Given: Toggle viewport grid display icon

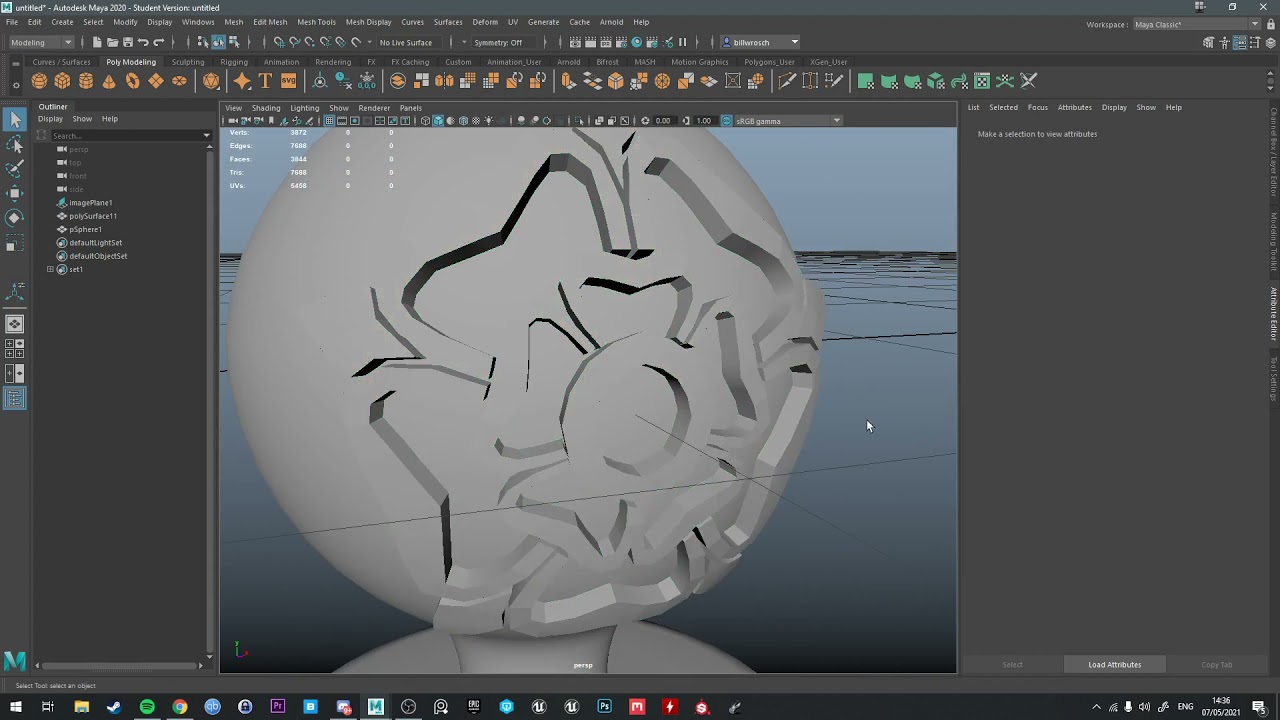Looking at the screenshot, I should click(x=329, y=121).
